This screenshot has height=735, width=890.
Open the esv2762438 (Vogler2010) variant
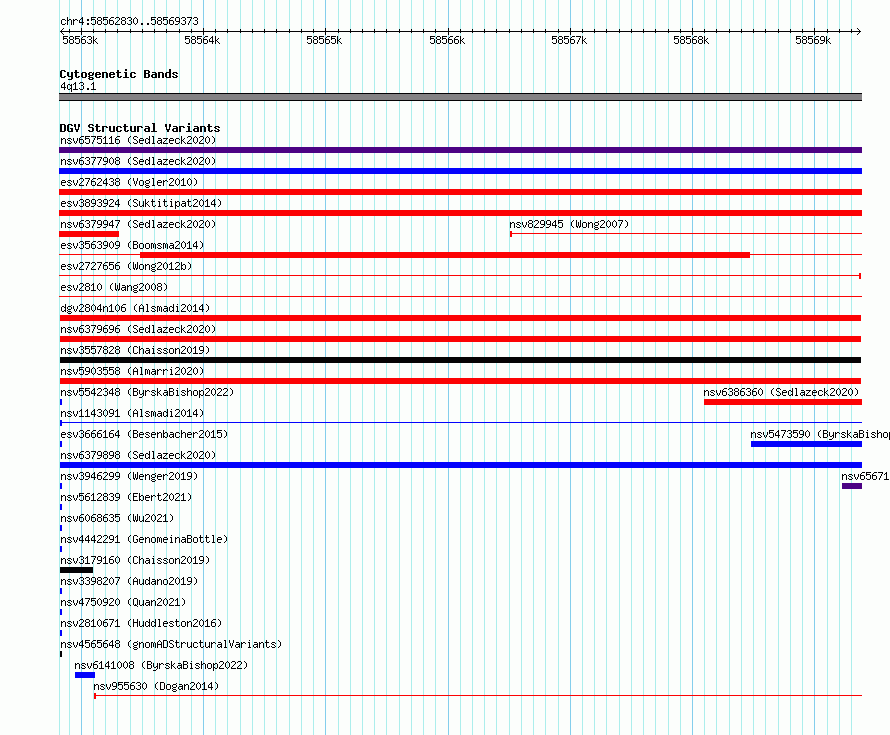[129, 182]
